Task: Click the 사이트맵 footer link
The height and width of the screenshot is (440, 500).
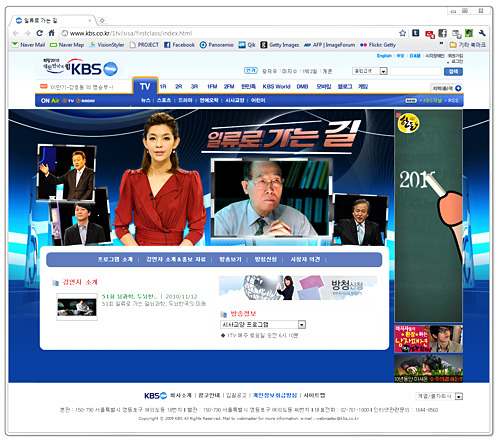Action: coord(314,396)
